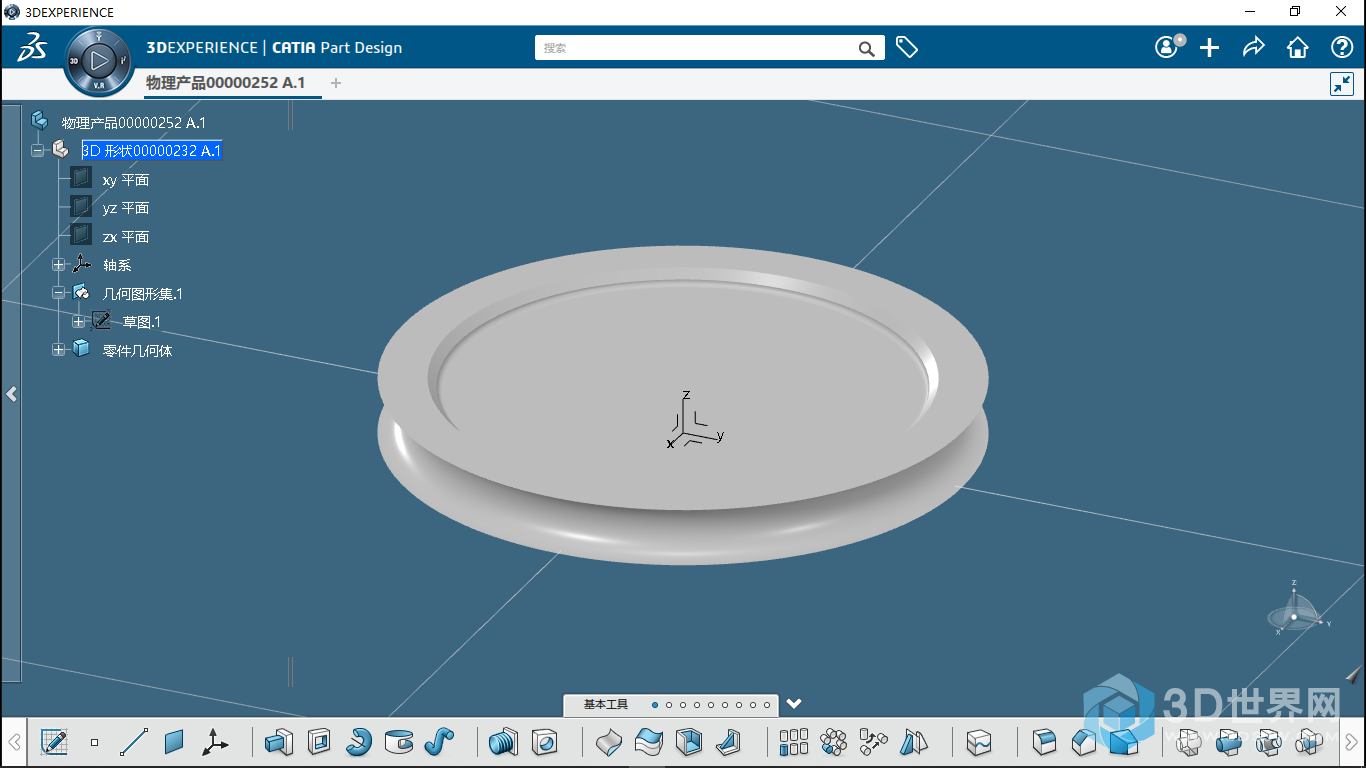Open the help question mark icon
This screenshot has width=1366, height=768.
click(x=1342, y=47)
